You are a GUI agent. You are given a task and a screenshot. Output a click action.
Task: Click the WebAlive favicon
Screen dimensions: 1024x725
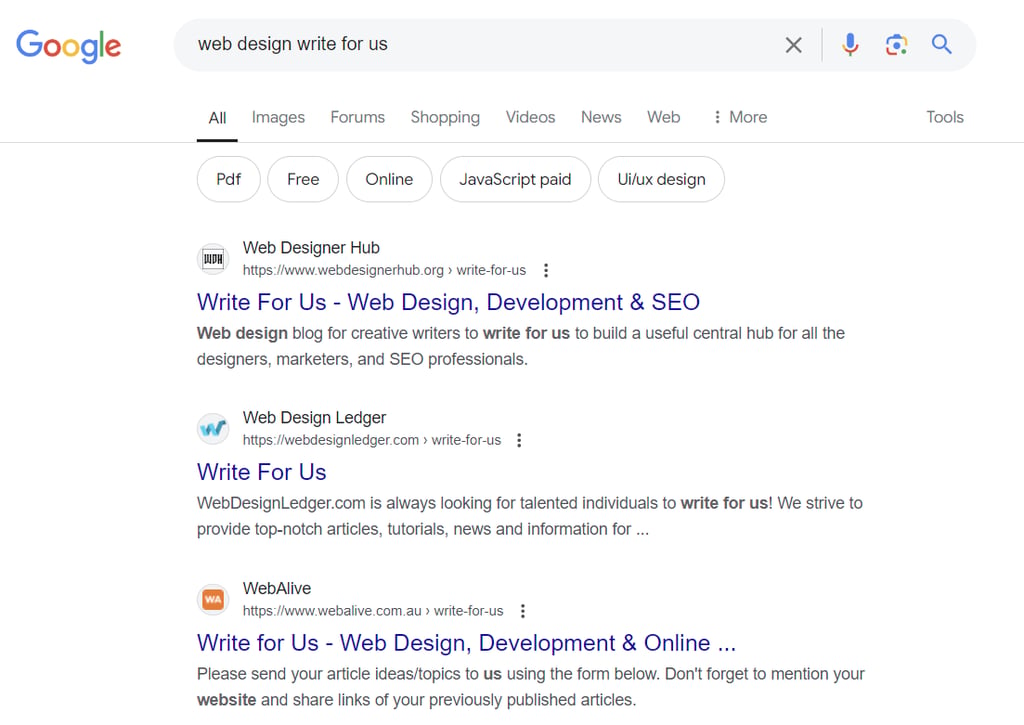tap(213, 600)
